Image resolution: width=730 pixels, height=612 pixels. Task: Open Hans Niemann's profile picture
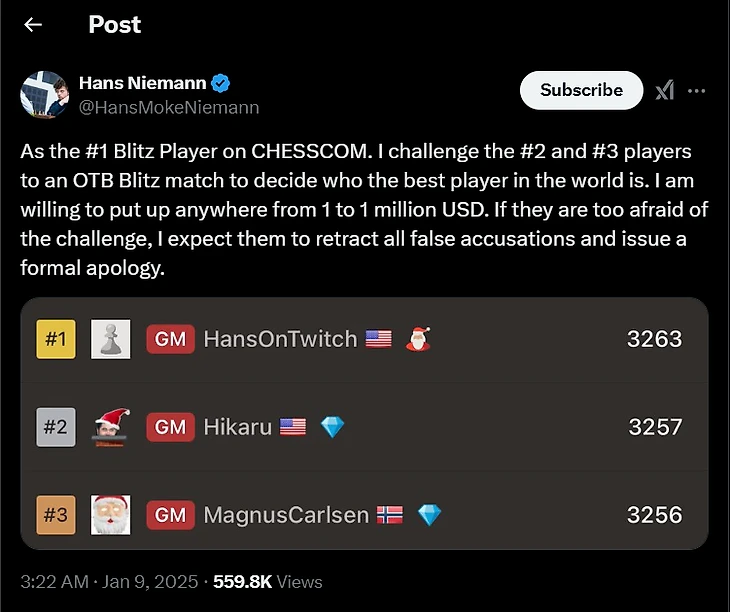[x=43, y=95]
